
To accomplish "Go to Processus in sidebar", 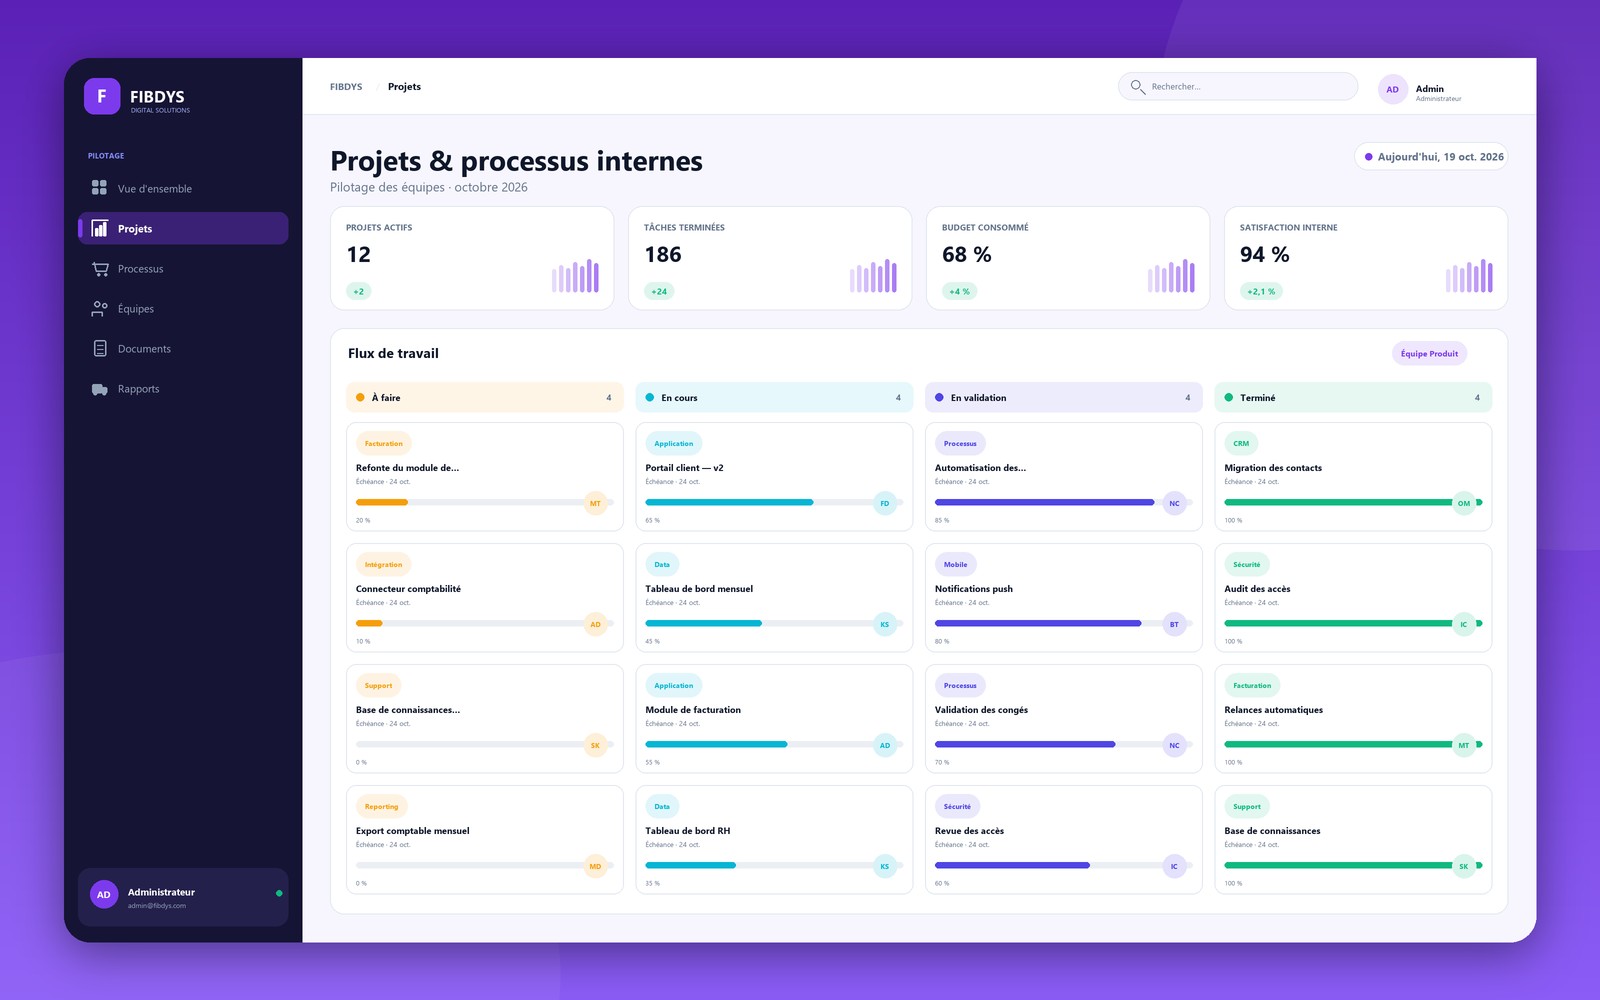I will (183, 268).
